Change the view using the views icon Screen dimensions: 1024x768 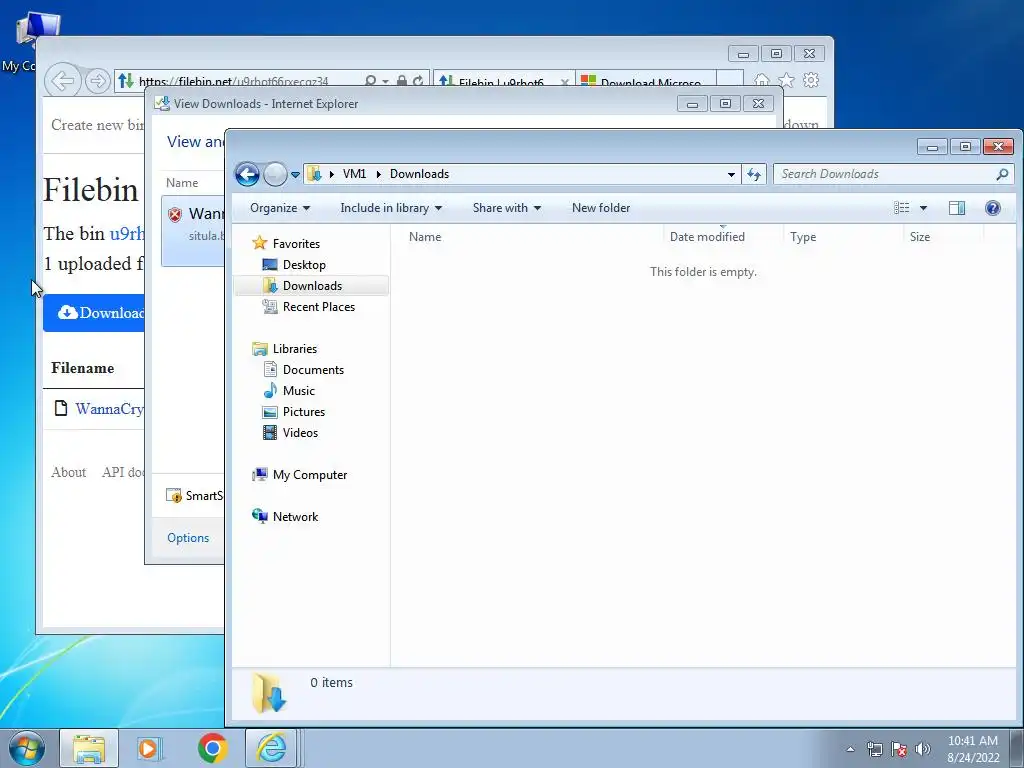(x=902, y=208)
